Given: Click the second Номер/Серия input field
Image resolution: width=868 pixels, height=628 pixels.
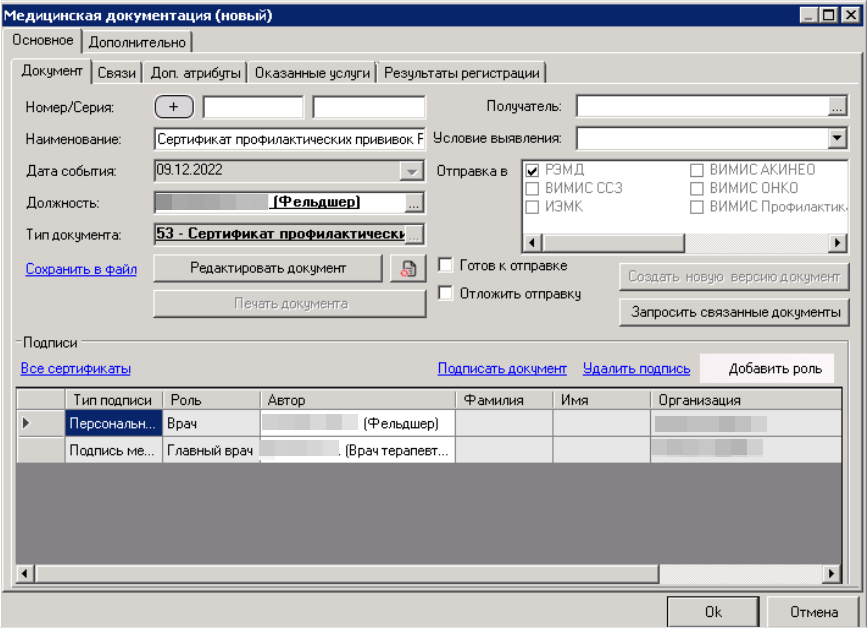Looking at the screenshot, I should click(x=369, y=107).
